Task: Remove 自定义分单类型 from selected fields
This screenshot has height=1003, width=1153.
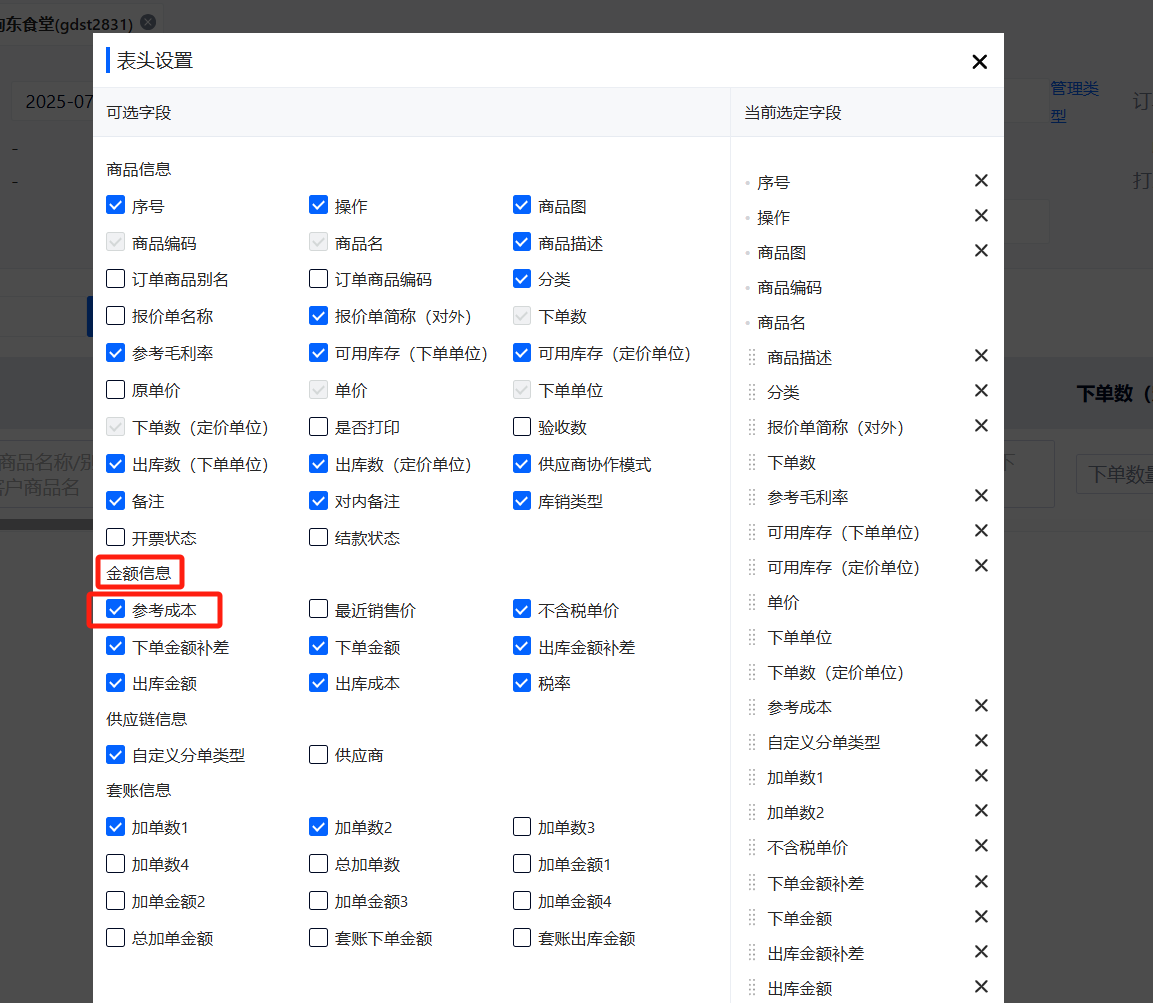Action: pyautogui.click(x=981, y=740)
